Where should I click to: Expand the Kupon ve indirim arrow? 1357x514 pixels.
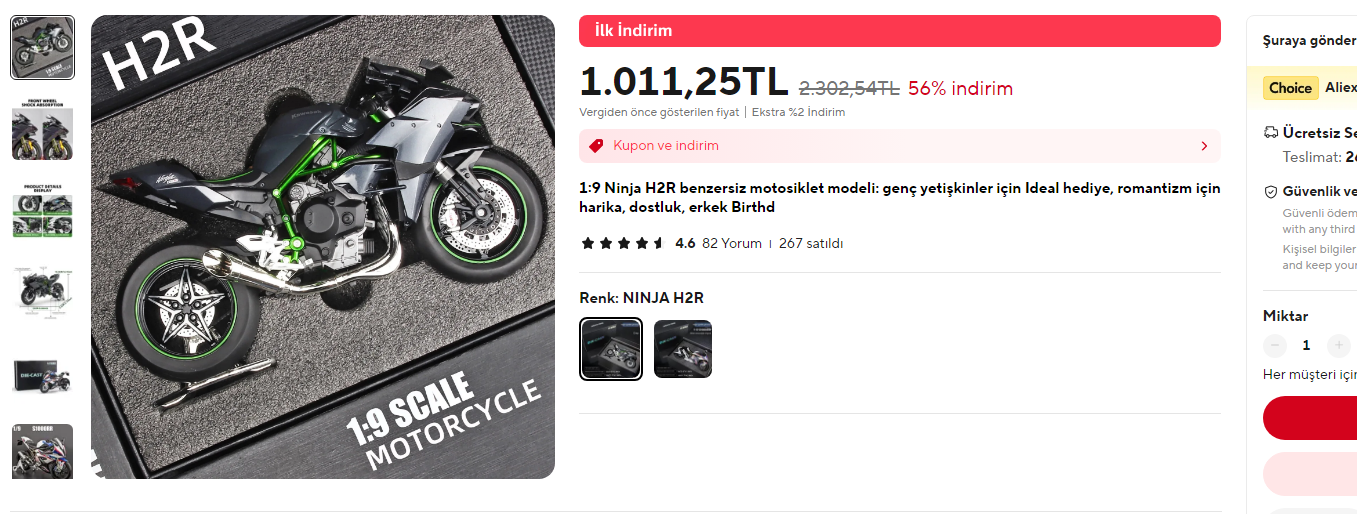coord(1204,146)
